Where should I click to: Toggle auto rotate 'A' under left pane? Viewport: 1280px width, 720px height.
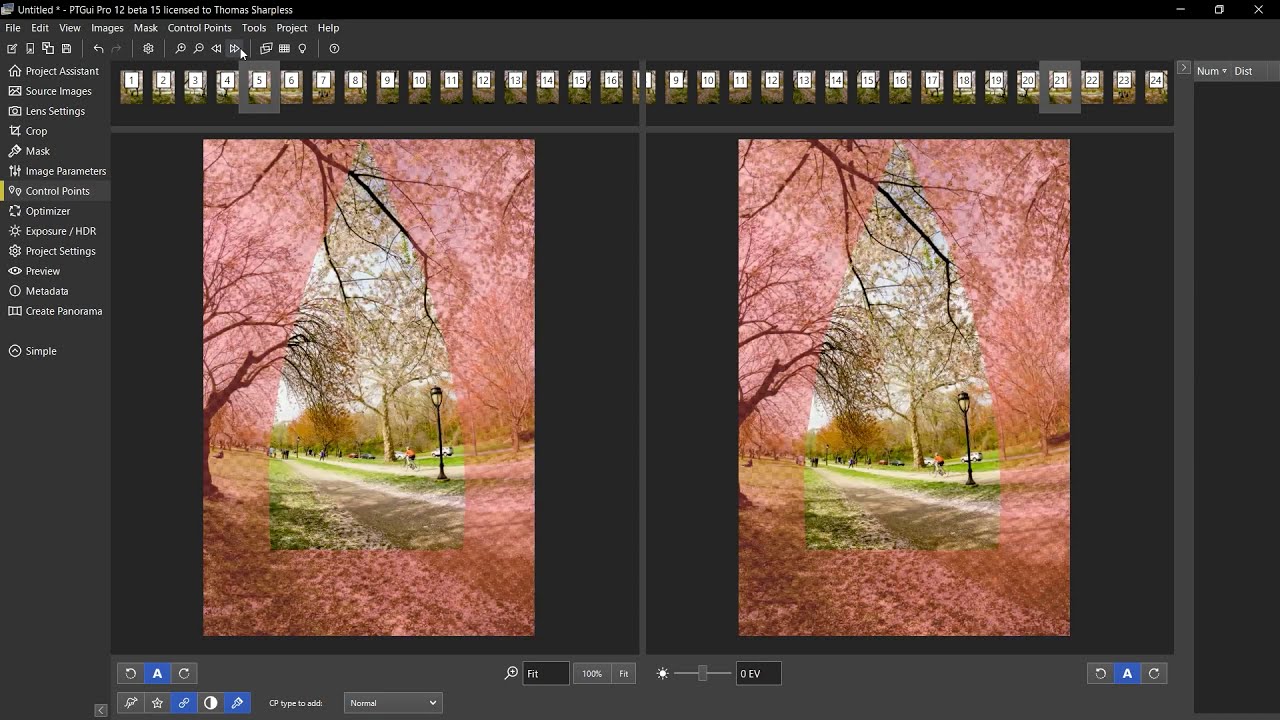pos(157,673)
